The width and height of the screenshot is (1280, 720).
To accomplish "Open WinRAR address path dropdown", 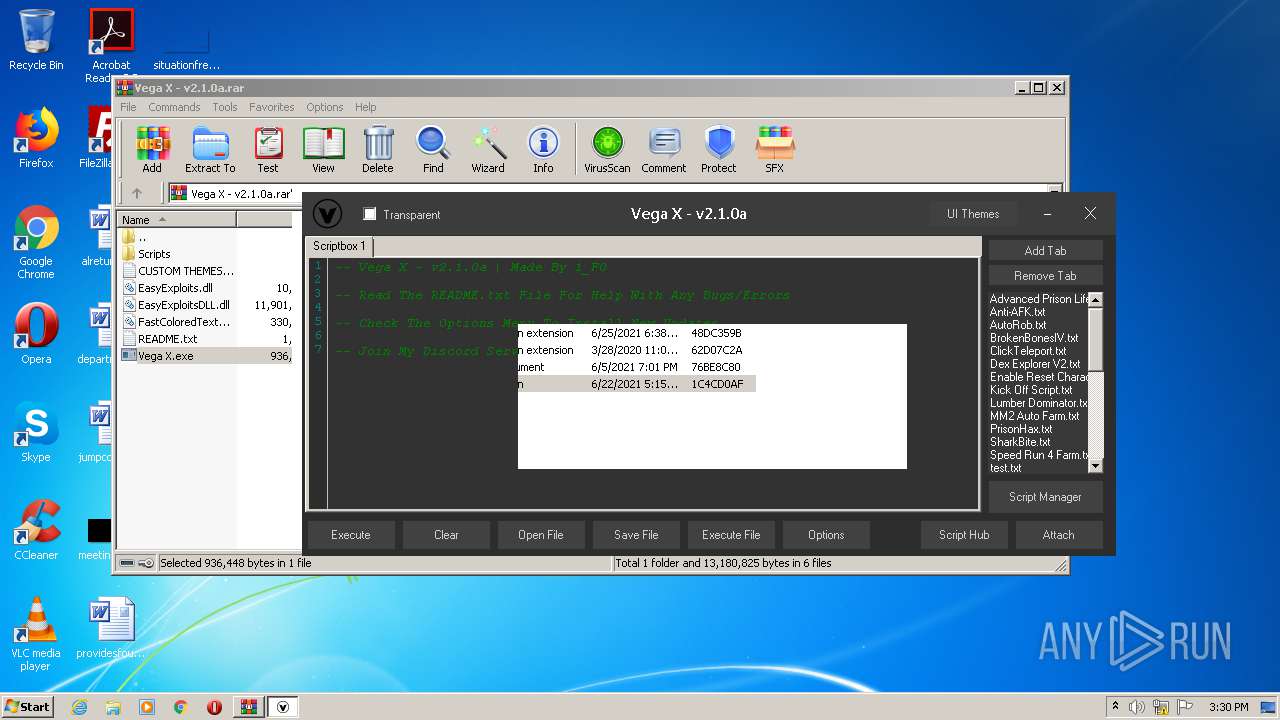I will click(1054, 190).
